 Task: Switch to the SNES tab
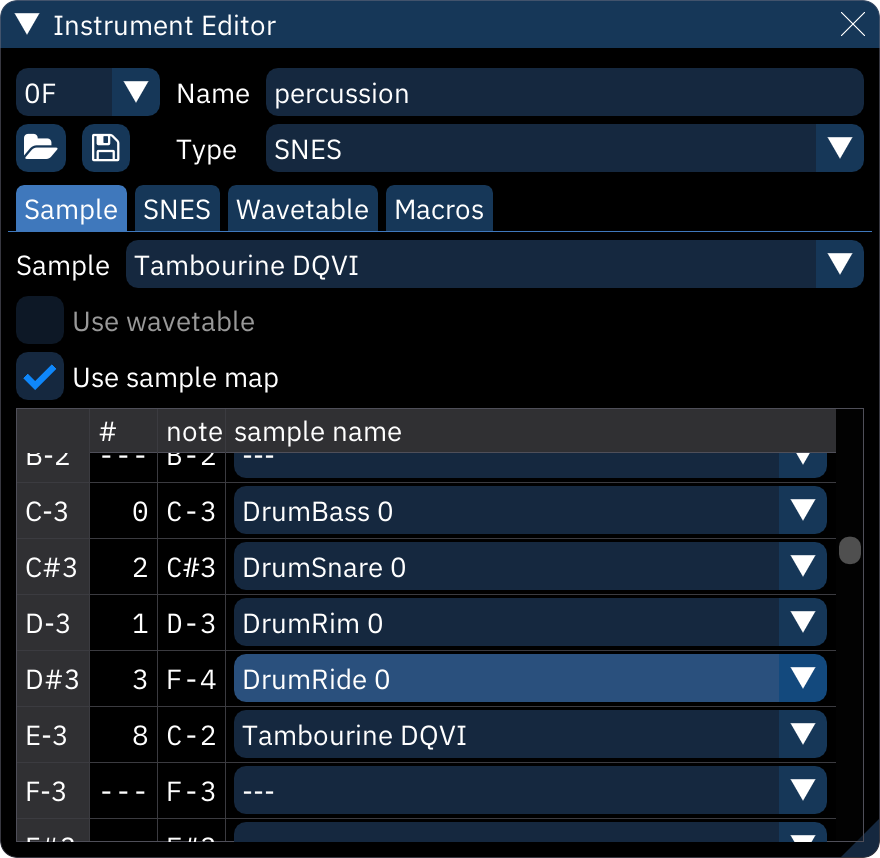177,209
